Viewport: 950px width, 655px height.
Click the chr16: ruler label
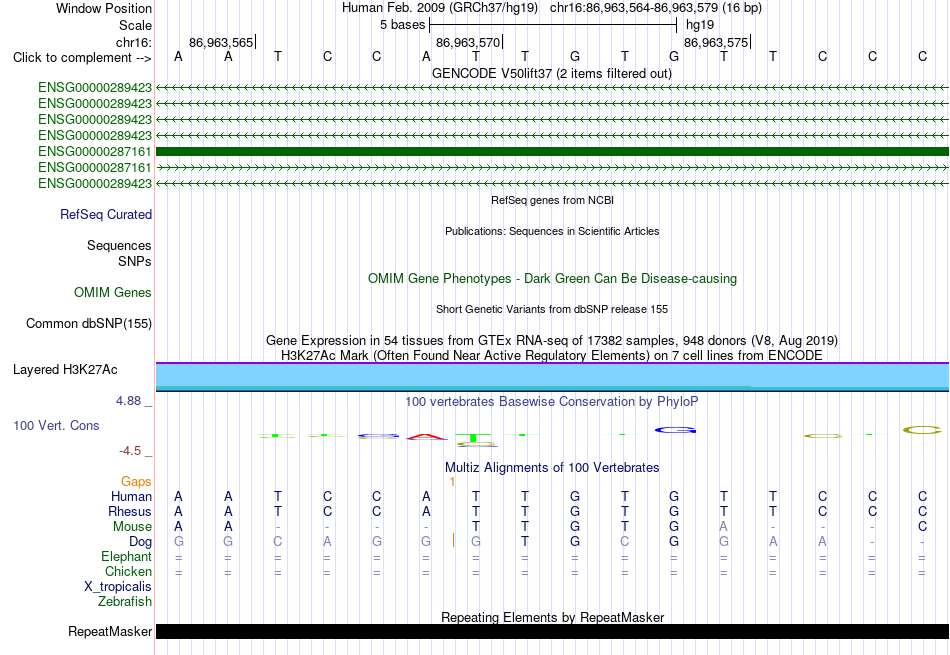click(x=134, y=42)
